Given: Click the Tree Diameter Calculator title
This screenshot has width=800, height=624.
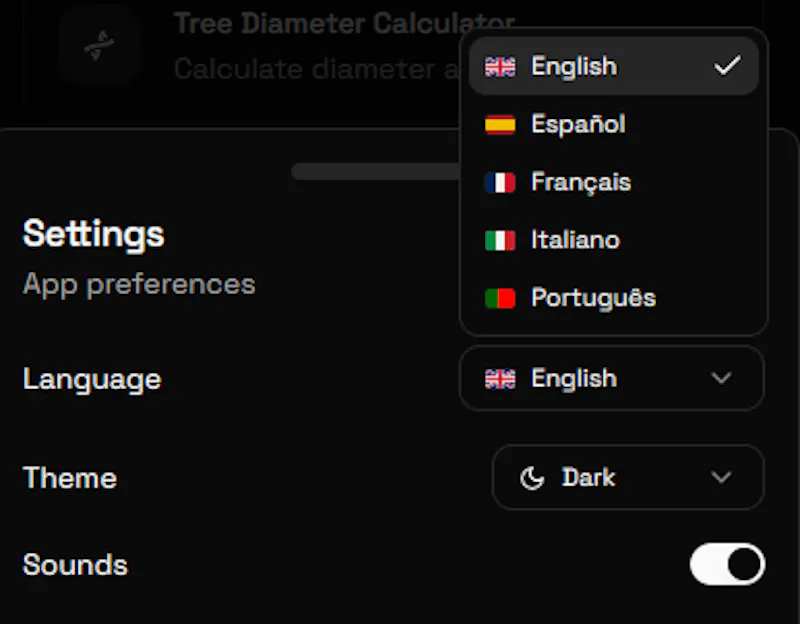Looking at the screenshot, I should pos(344,23).
